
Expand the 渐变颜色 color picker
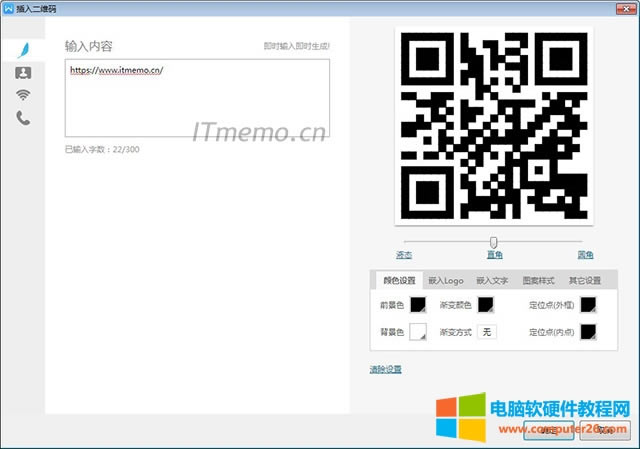[x=486, y=305]
